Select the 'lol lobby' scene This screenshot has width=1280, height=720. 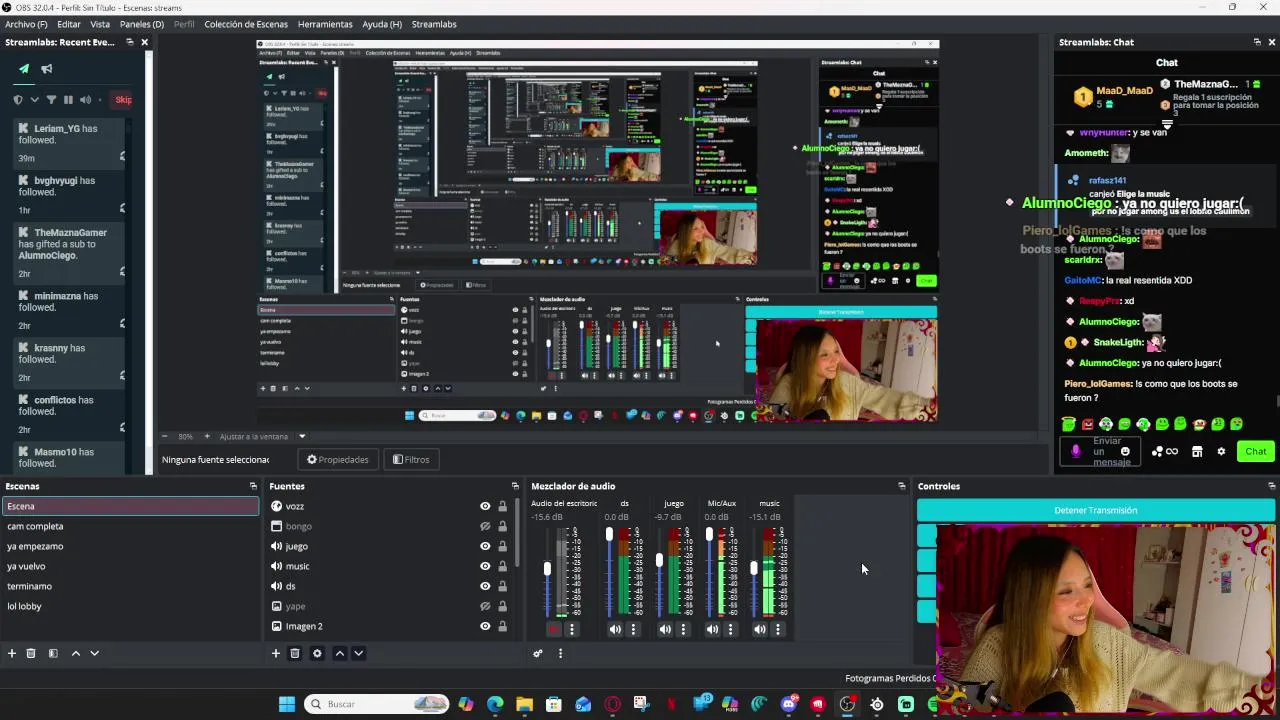130,606
